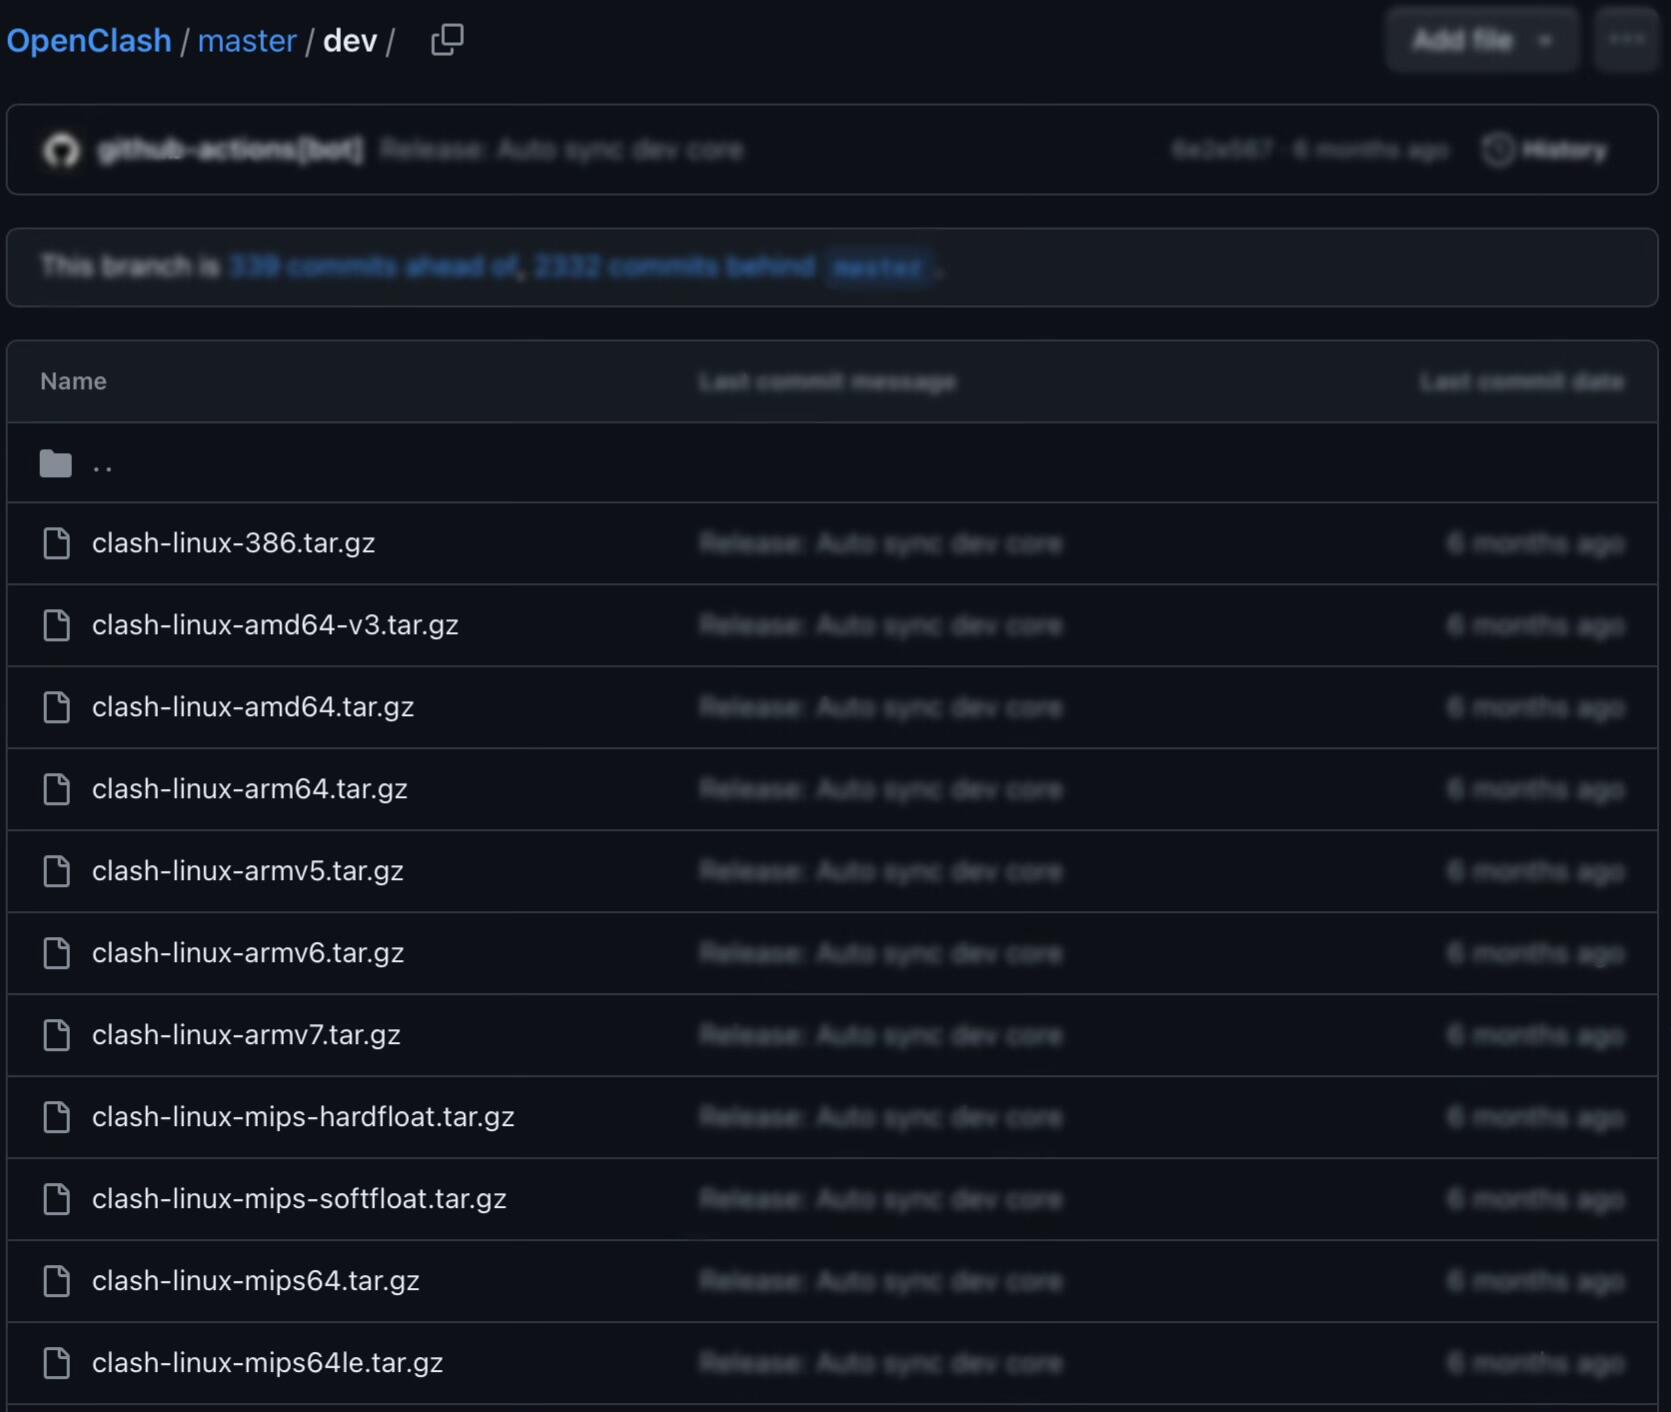Viewport: 1671px width, 1412px height.
Task: Go up to the parent directory
Action: coord(102,464)
